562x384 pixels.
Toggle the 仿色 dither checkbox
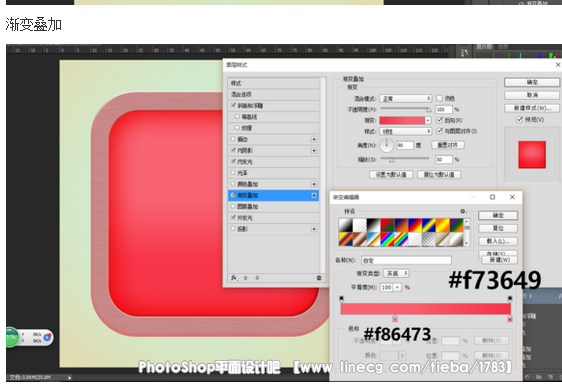click(x=439, y=98)
